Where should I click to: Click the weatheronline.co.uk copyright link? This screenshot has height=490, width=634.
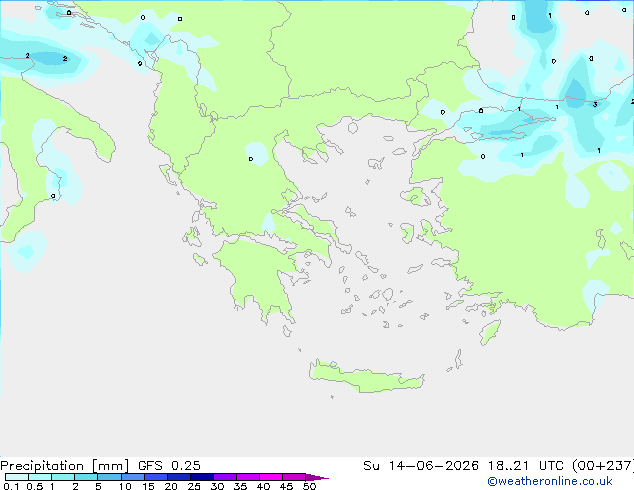point(550,481)
